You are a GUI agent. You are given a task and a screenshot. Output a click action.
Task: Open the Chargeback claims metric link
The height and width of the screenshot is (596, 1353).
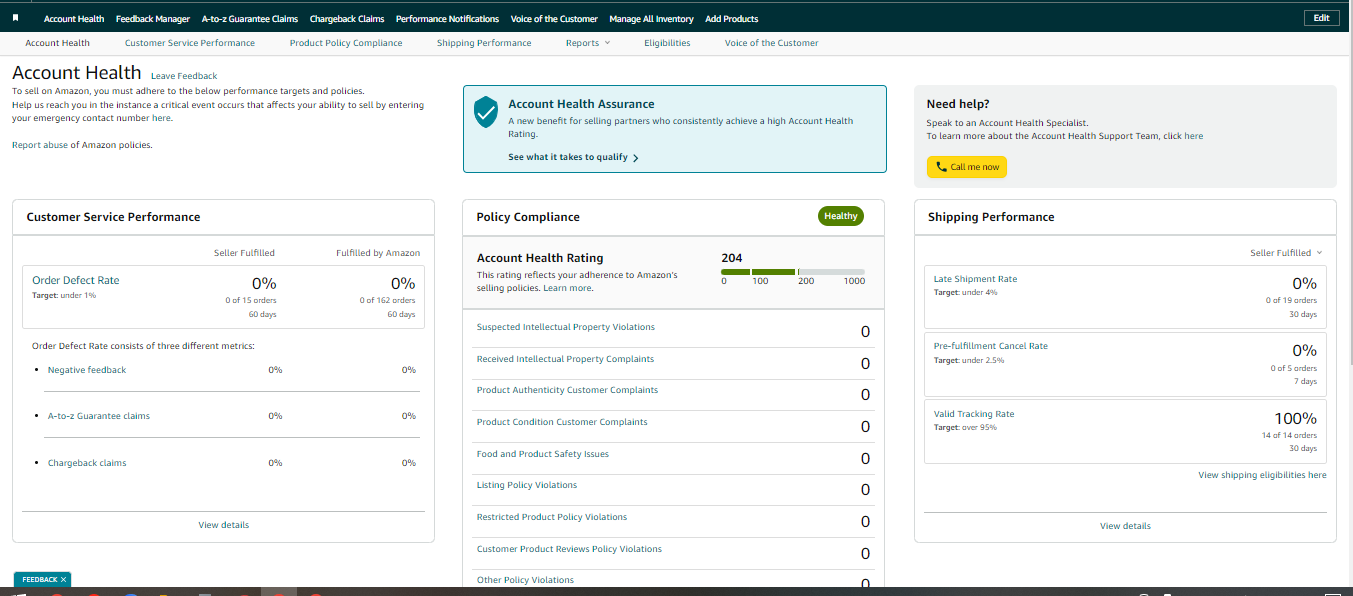[87, 463]
